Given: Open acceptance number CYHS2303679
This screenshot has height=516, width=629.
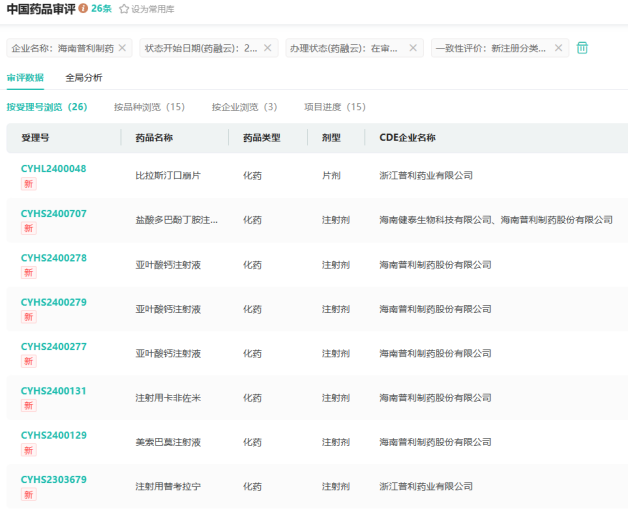Looking at the screenshot, I should tap(53, 480).
